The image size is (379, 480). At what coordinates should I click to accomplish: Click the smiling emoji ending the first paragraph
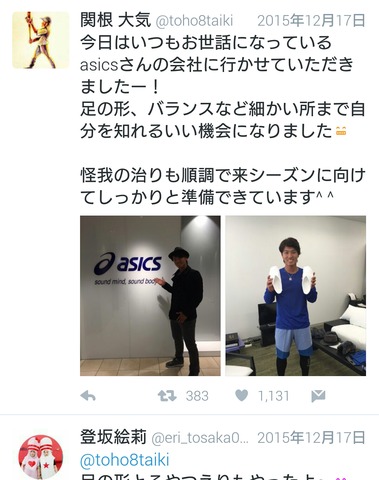(x=341, y=131)
